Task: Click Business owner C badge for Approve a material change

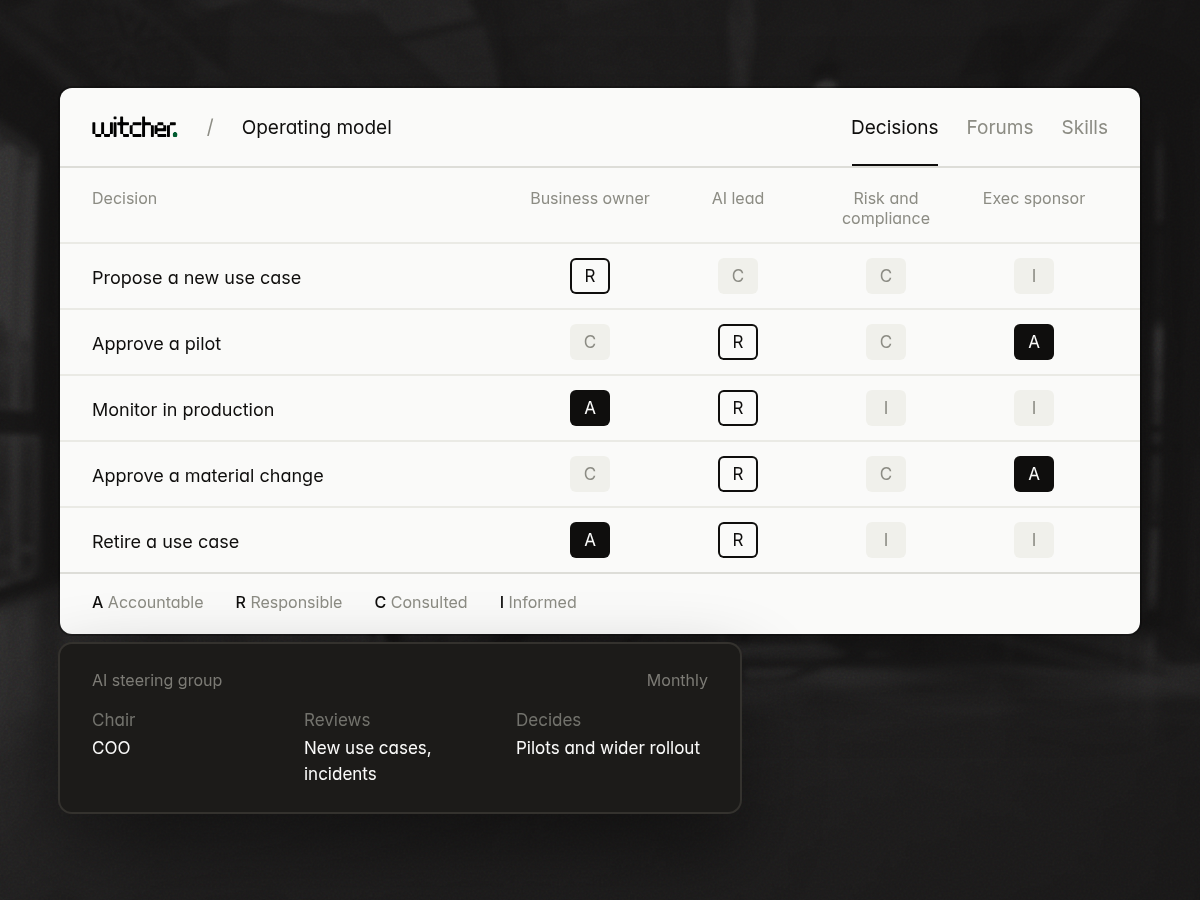Action: tap(590, 474)
